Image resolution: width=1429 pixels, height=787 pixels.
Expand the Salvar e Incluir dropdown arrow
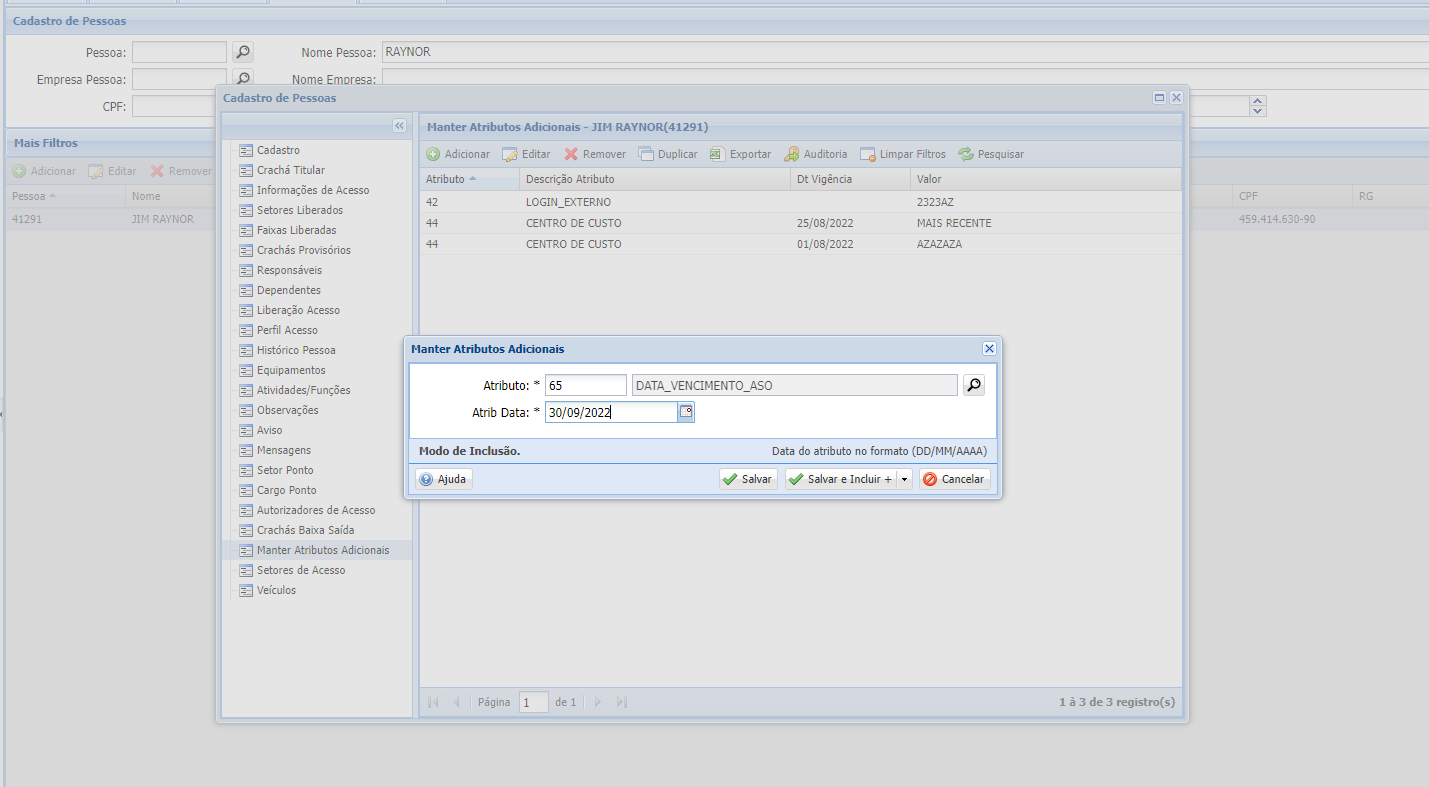(905, 479)
